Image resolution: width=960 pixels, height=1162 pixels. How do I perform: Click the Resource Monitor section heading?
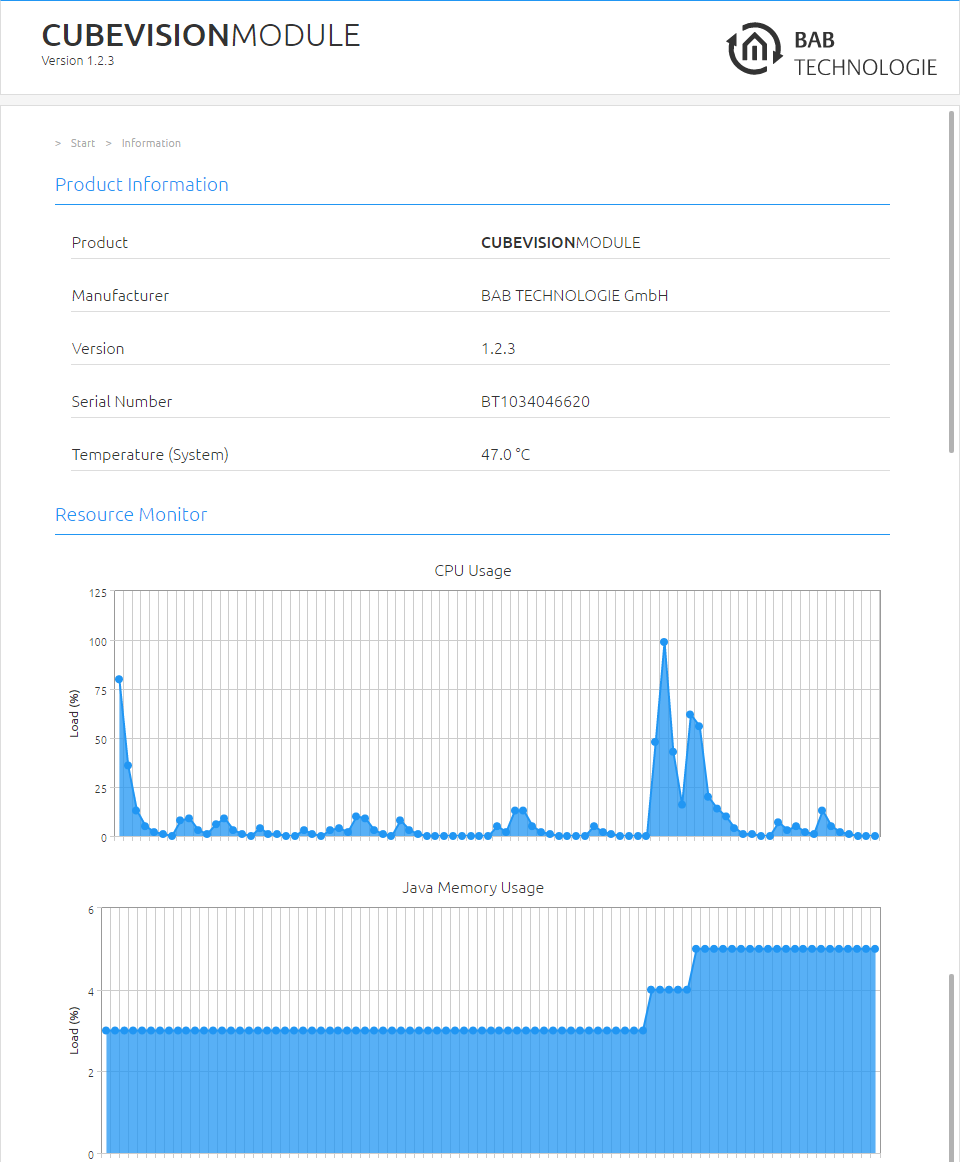[131, 514]
